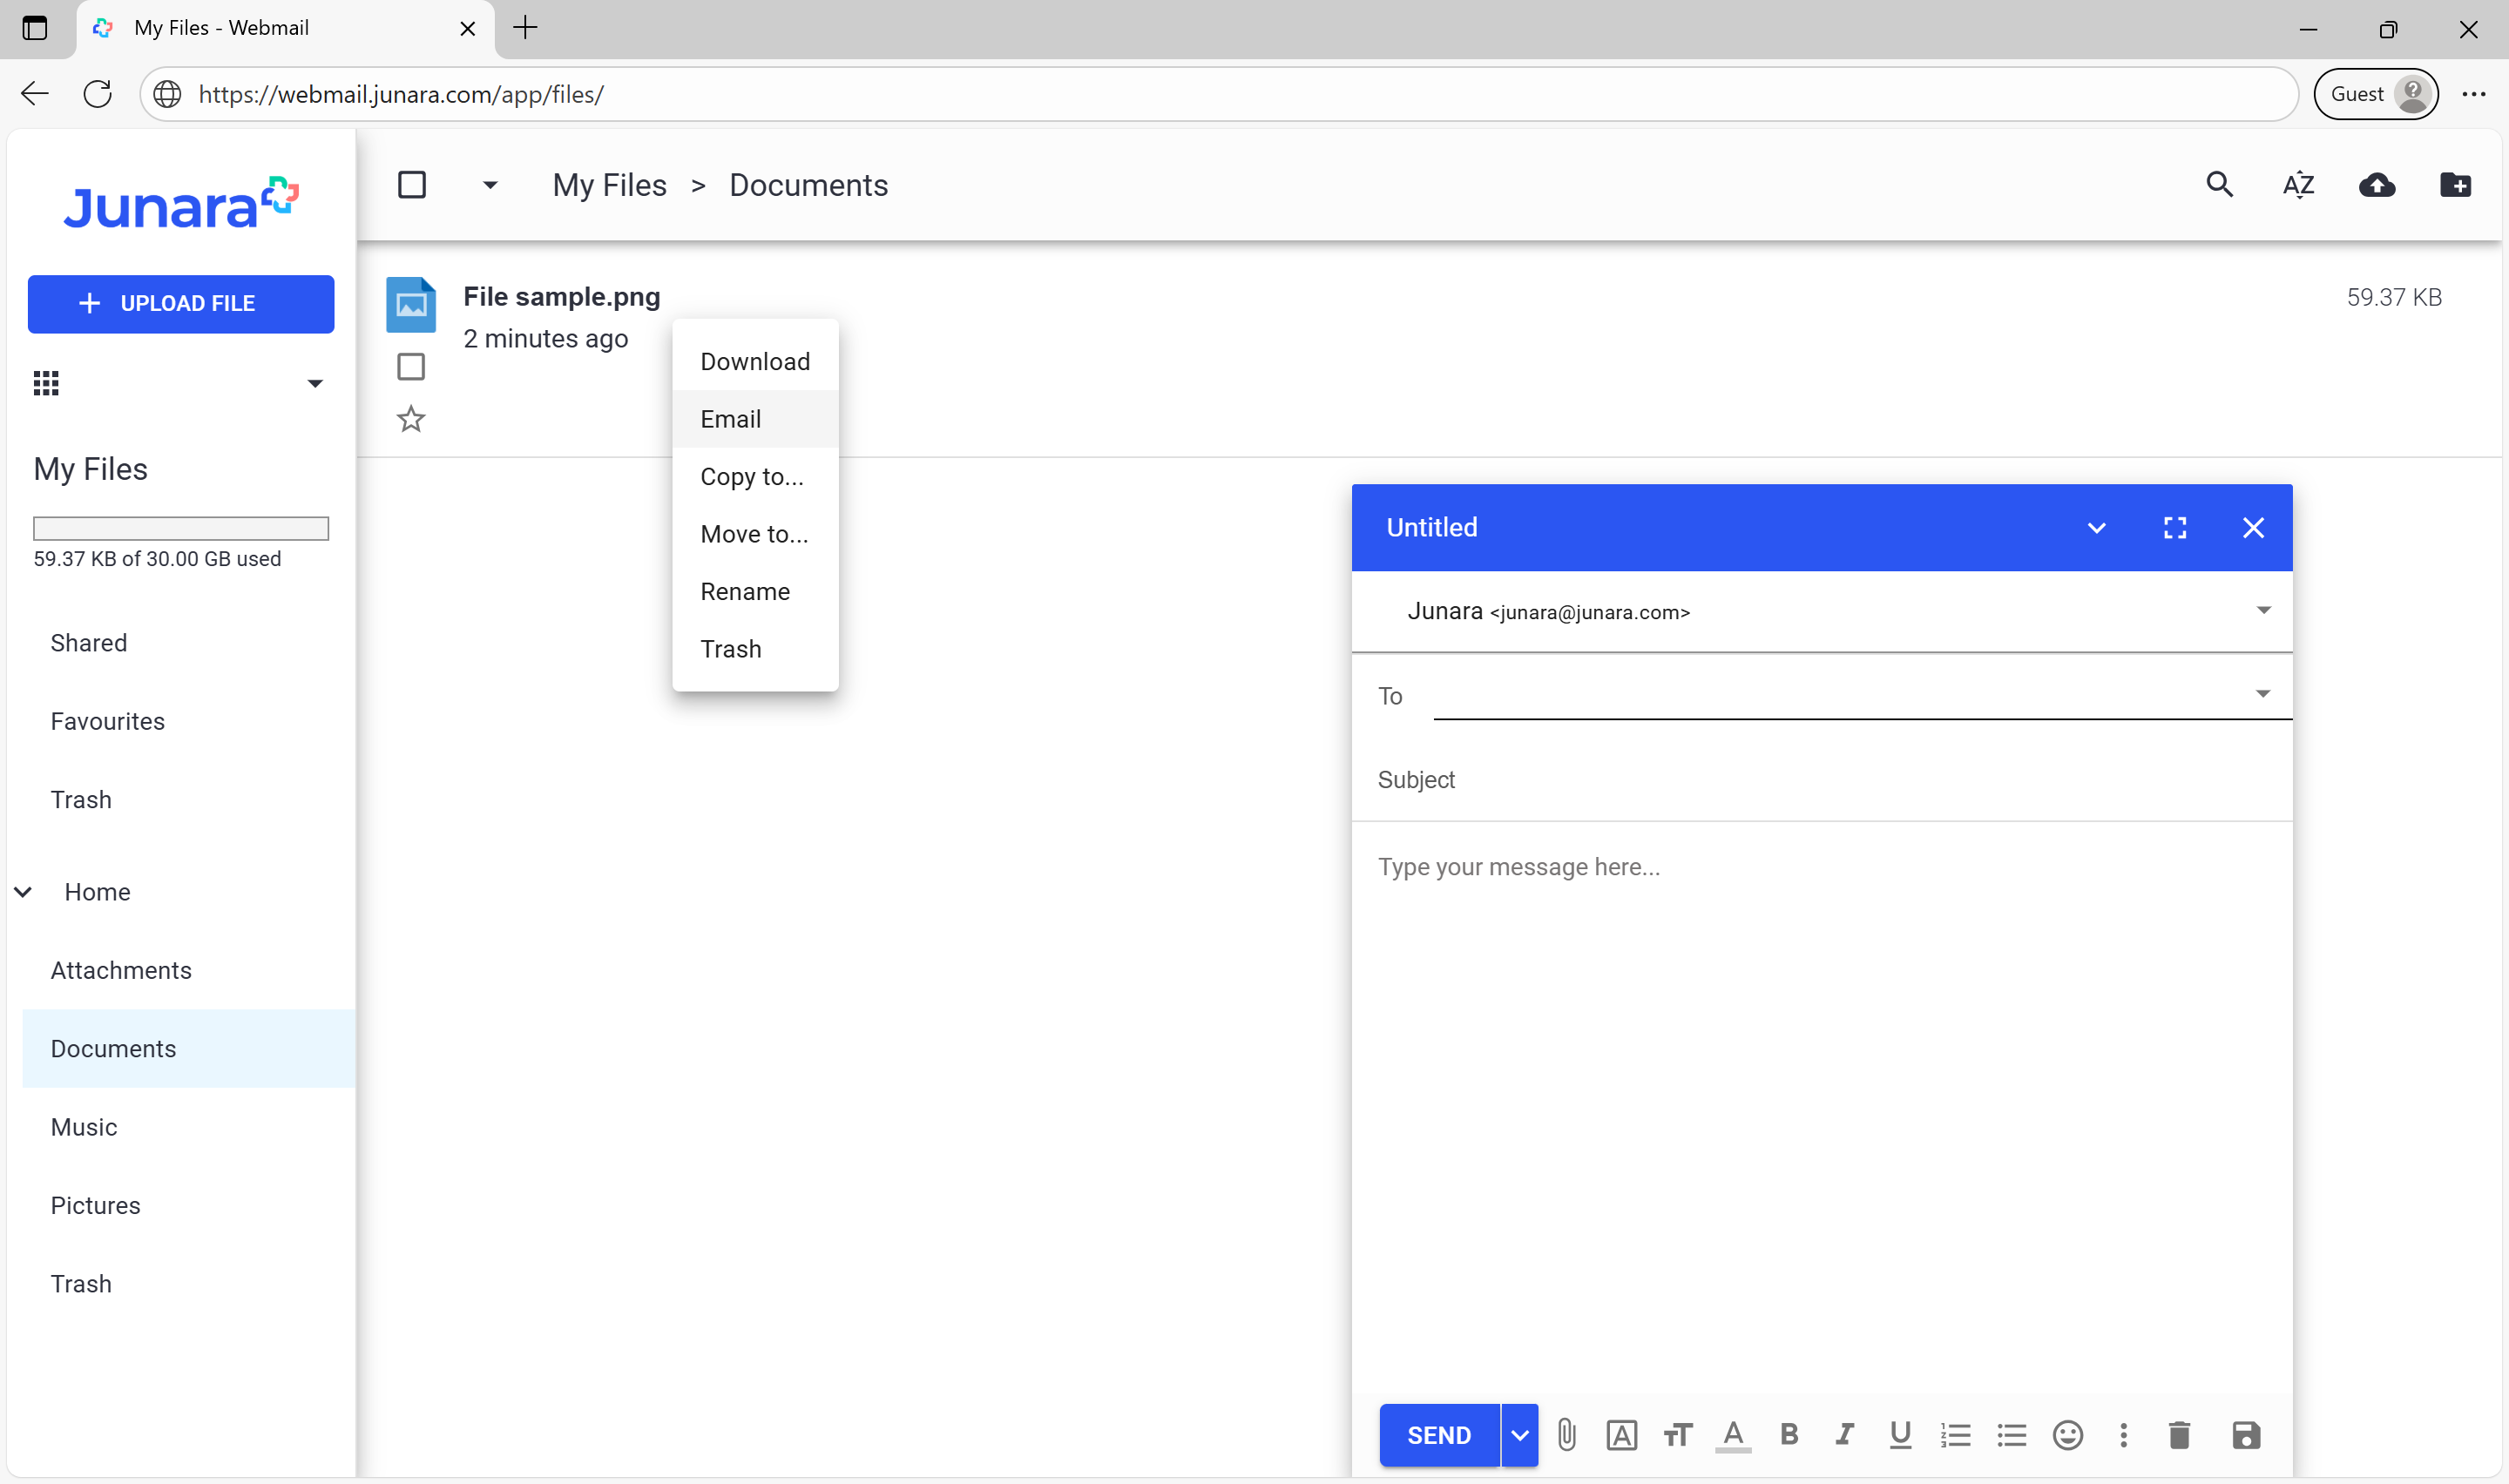Reload the page

click(97, 94)
